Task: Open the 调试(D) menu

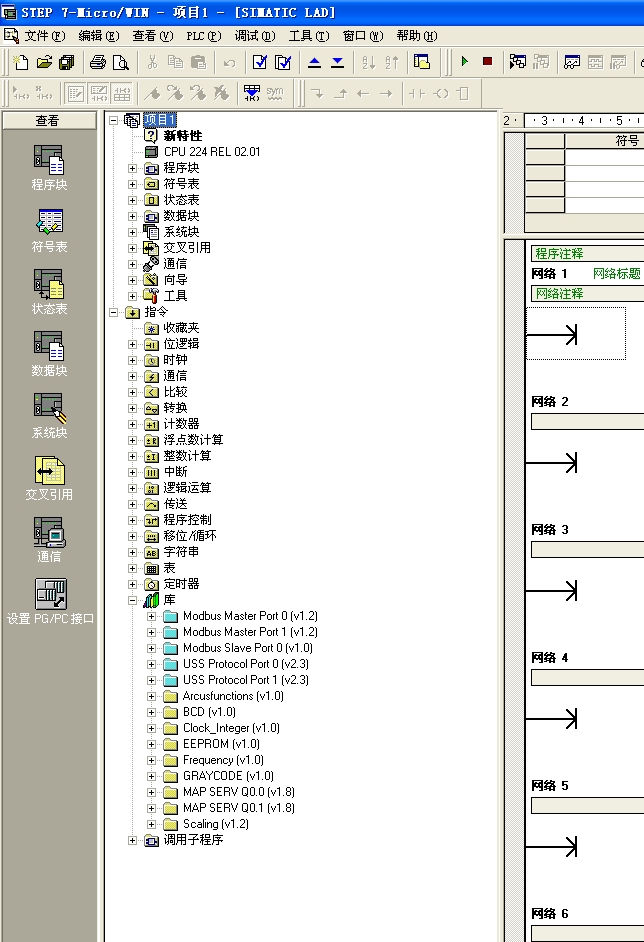Action: (x=255, y=36)
